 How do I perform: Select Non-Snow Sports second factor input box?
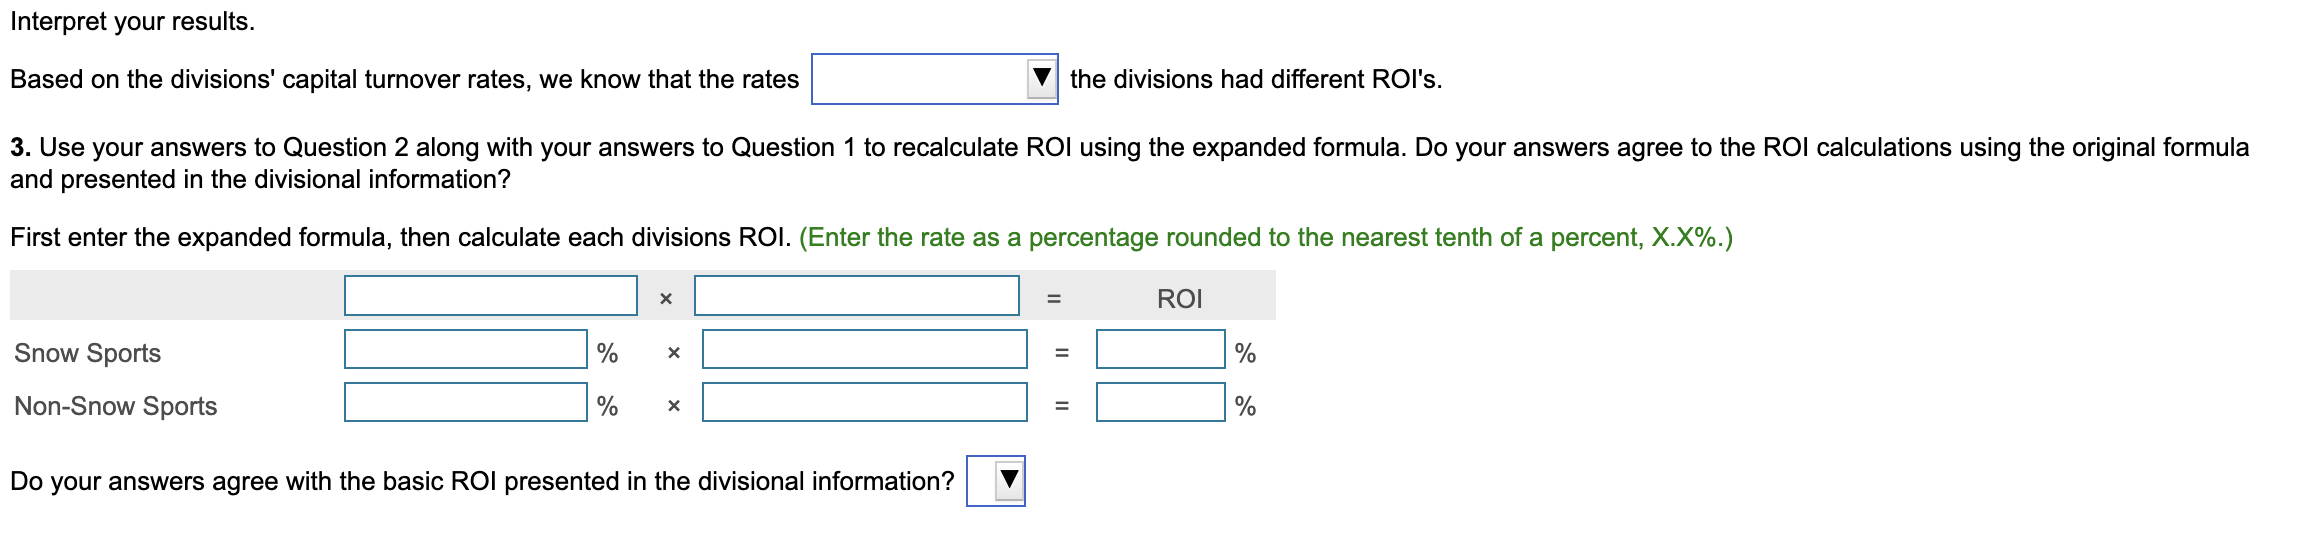click(865, 402)
